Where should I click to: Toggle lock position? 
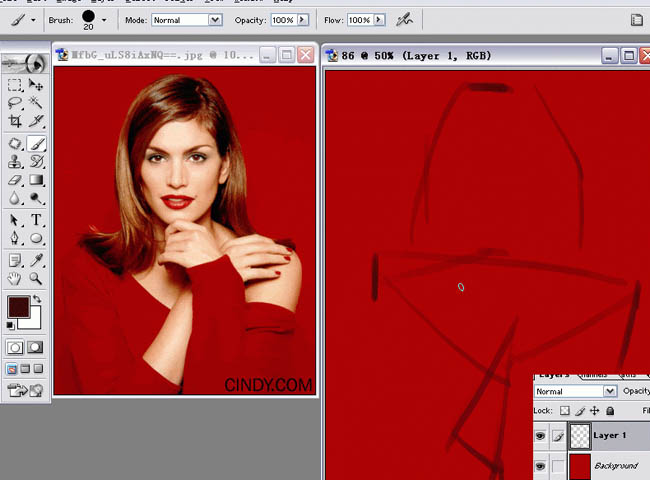tap(594, 411)
